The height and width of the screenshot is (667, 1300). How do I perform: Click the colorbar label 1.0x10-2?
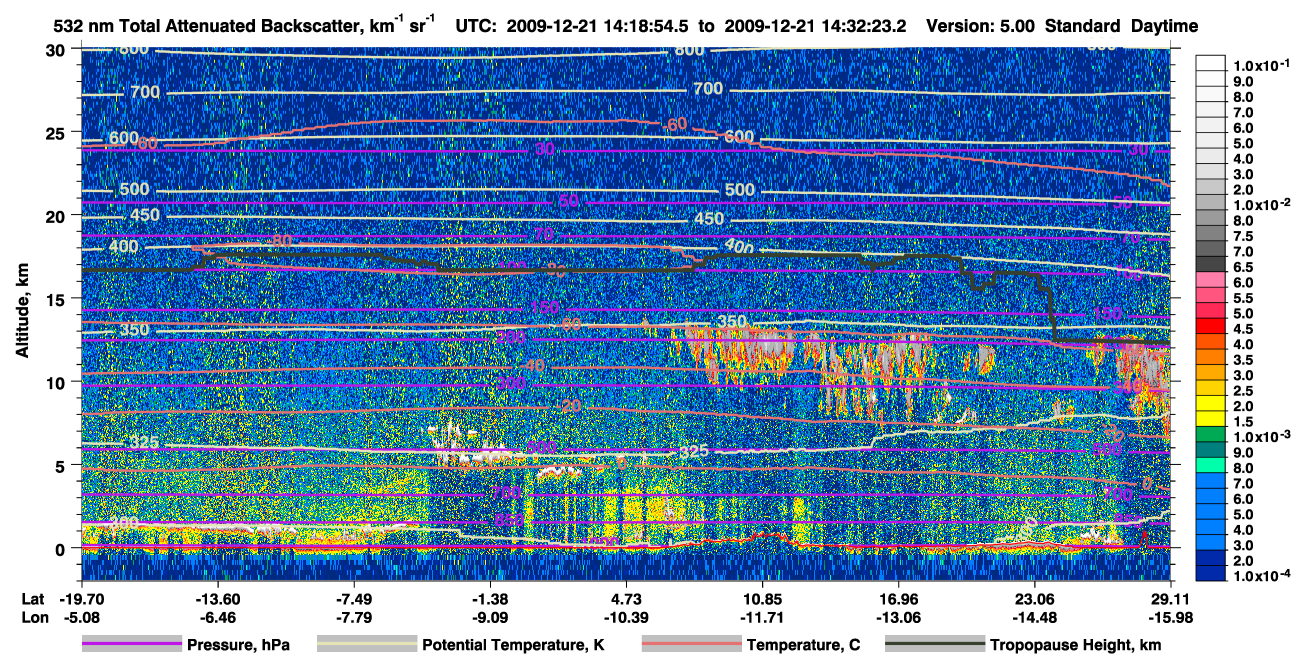[1260, 204]
